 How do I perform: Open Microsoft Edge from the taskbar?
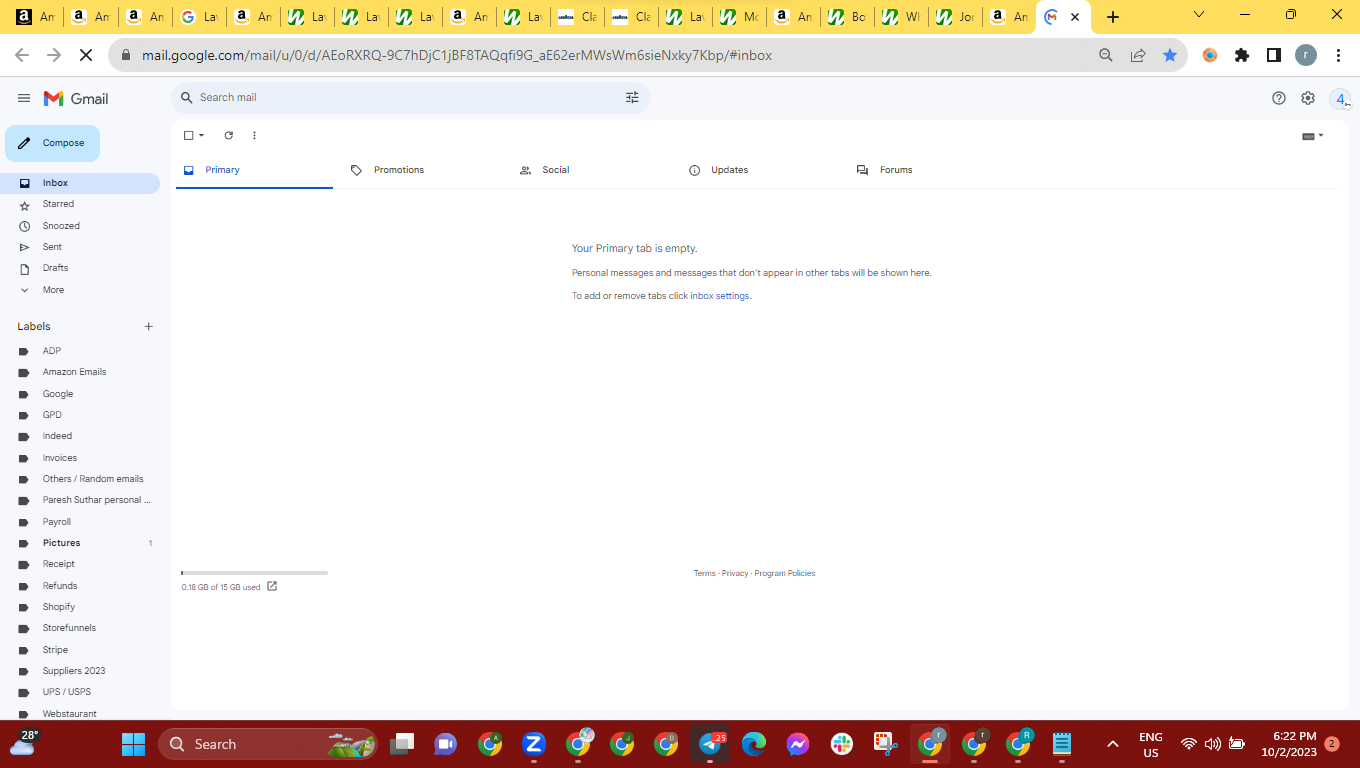(754, 744)
